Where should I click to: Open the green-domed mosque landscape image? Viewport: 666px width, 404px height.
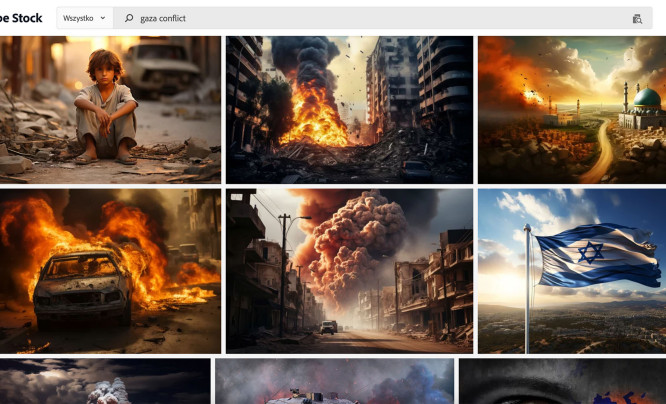point(572,110)
